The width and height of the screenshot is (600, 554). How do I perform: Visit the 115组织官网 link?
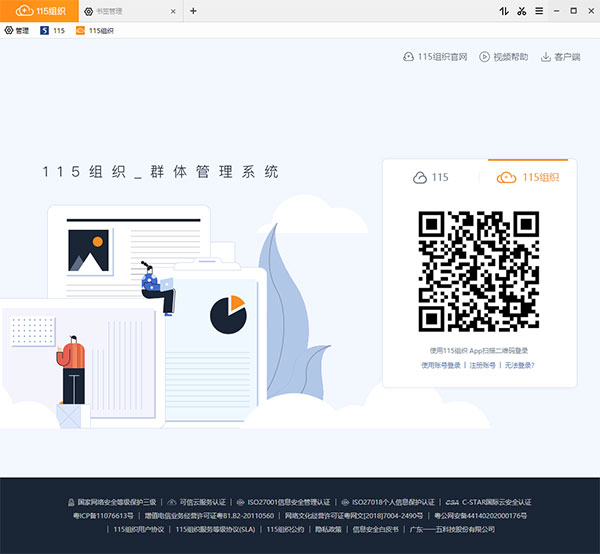click(435, 57)
